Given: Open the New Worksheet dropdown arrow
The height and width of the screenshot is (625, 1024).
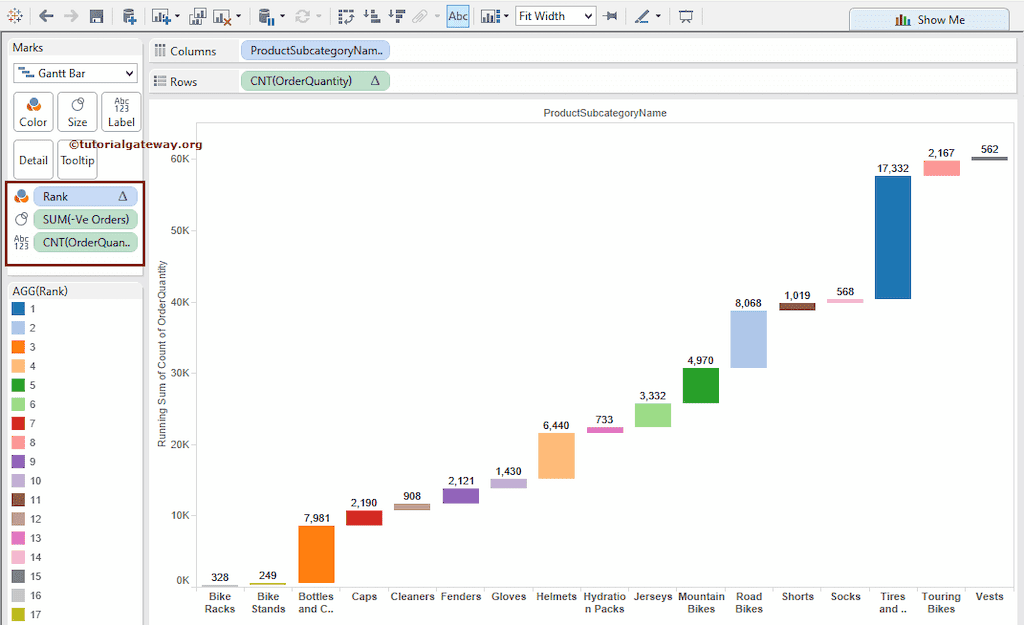Looking at the screenshot, I should (x=177, y=16).
